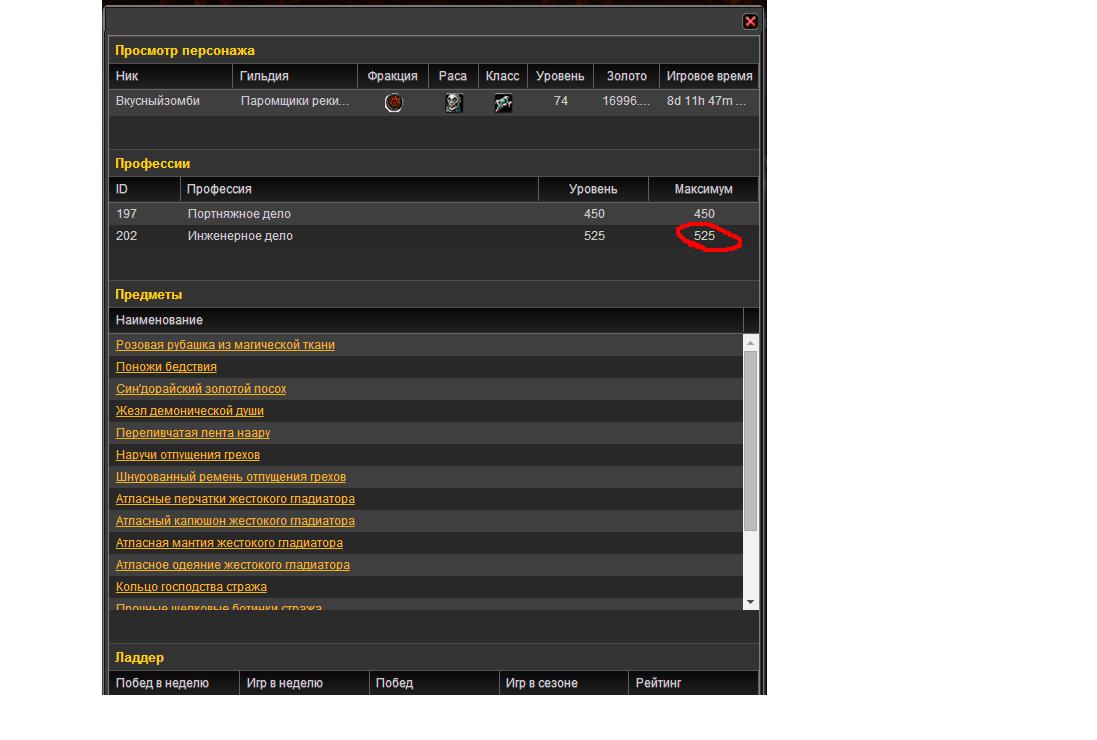The width and height of the screenshot is (1097, 740).
Task: Click the Игровое время column header
Action: [709, 76]
